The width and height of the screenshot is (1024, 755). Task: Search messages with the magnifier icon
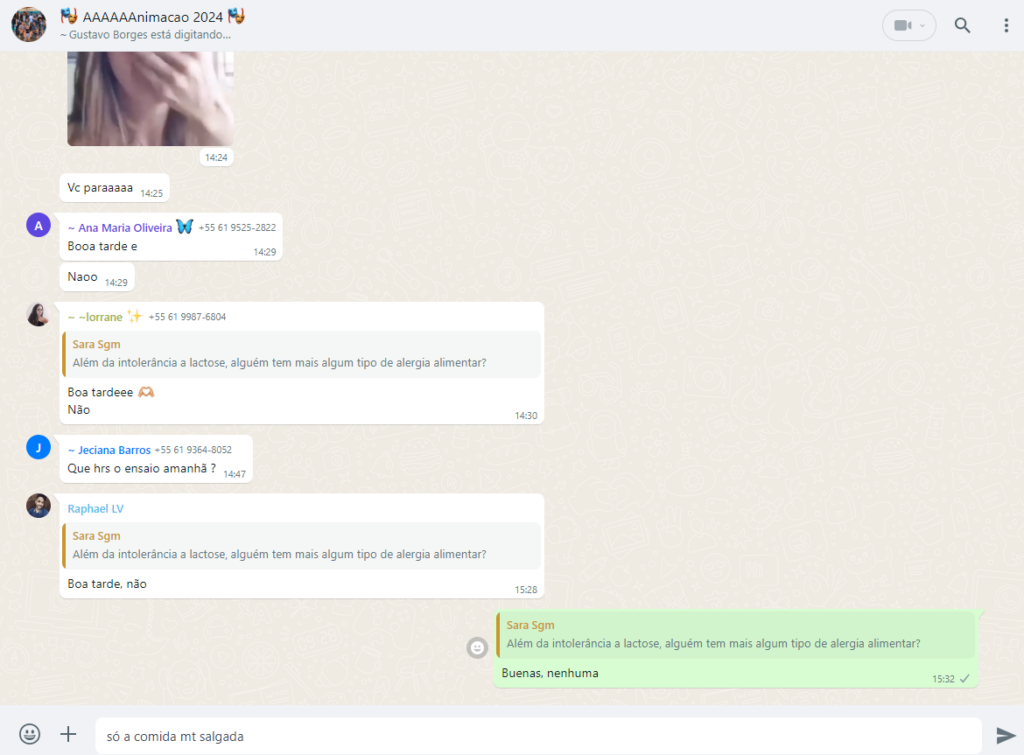[962, 25]
